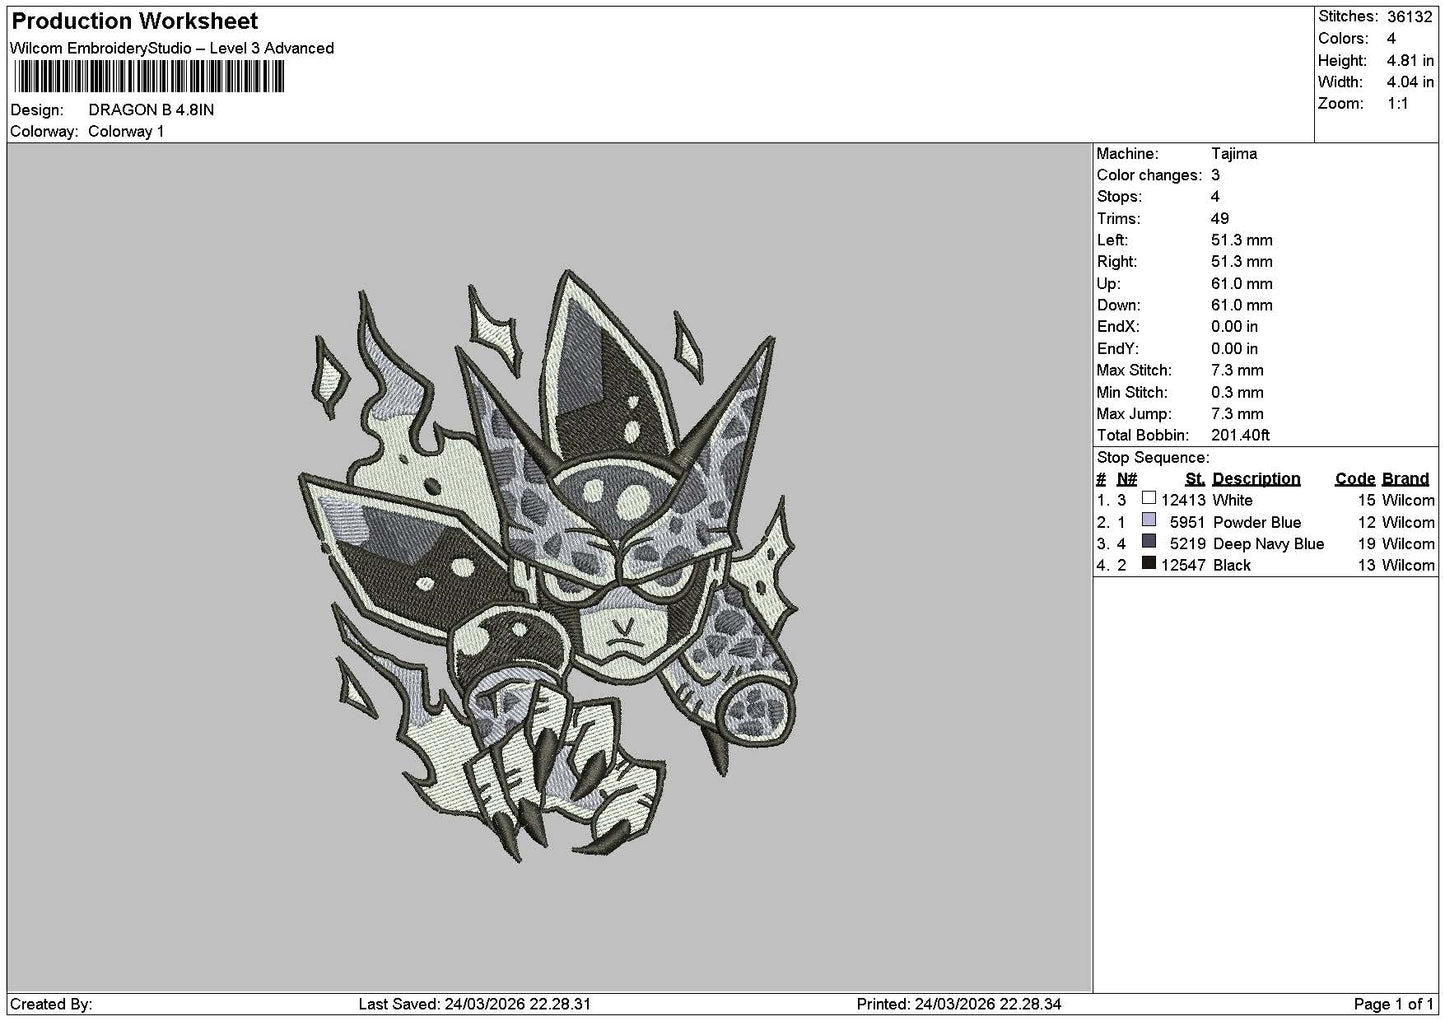The width and height of the screenshot is (1445, 1021).
Task: Click the 'St.' column header
Action: click(x=1195, y=479)
